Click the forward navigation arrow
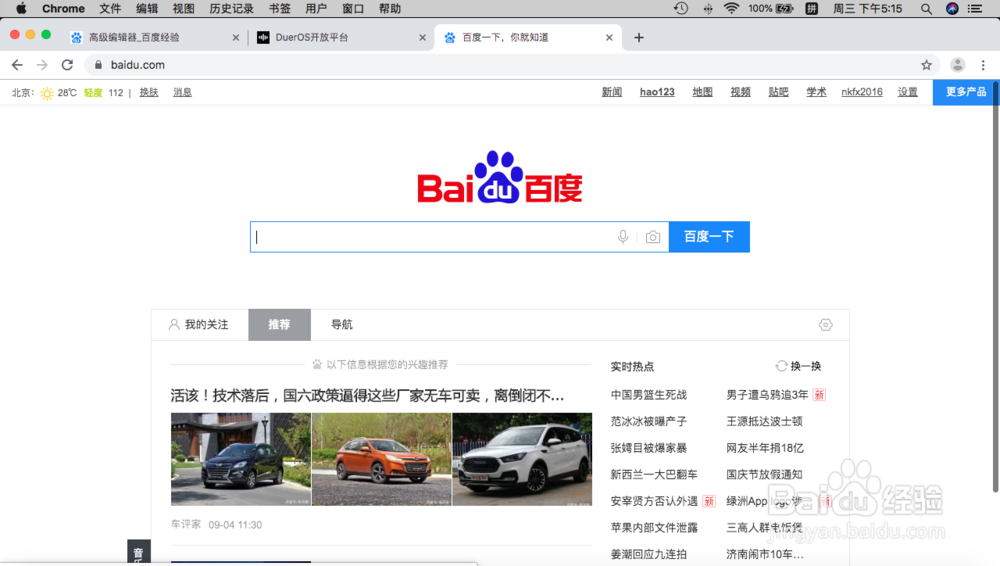Screen dimensions: 1000x566 [x=42, y=64]
